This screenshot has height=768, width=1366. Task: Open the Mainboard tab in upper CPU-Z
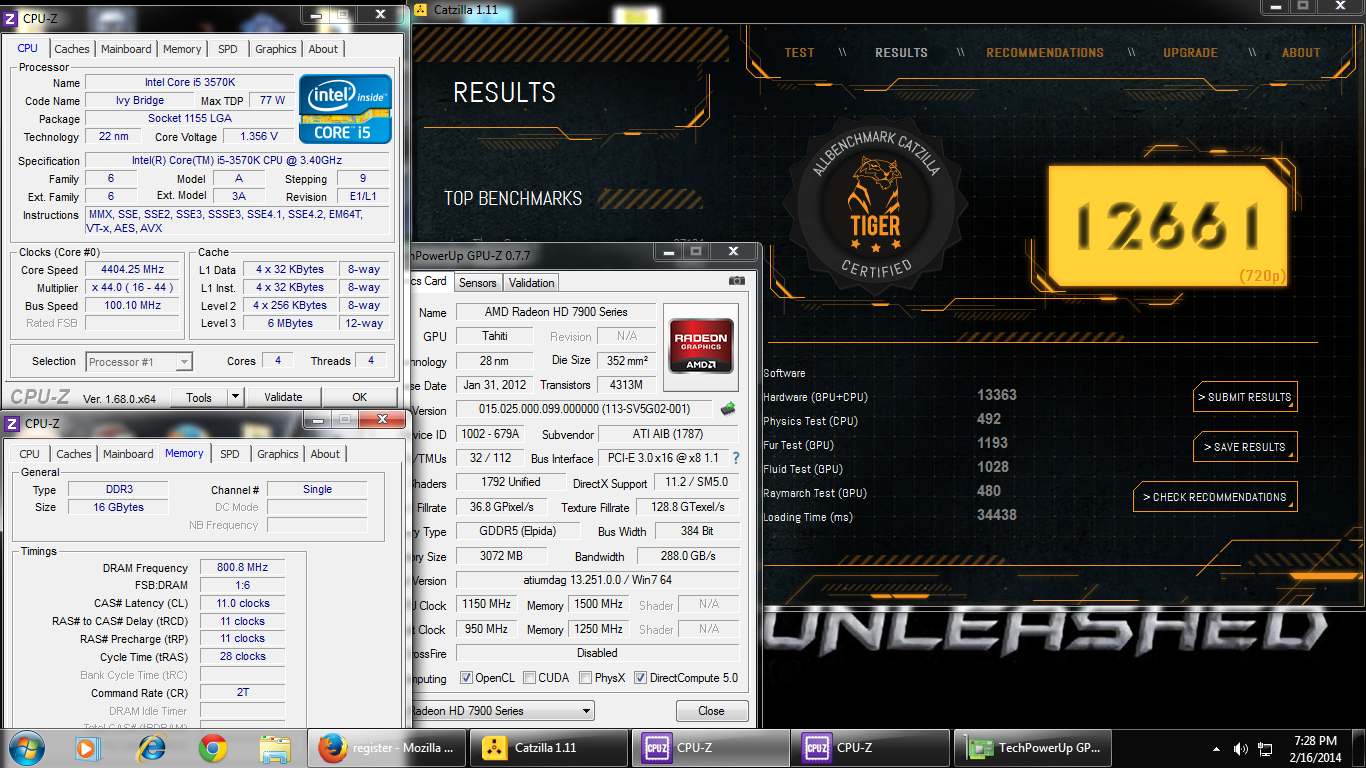pyautogui.click(x=126, y=49)
